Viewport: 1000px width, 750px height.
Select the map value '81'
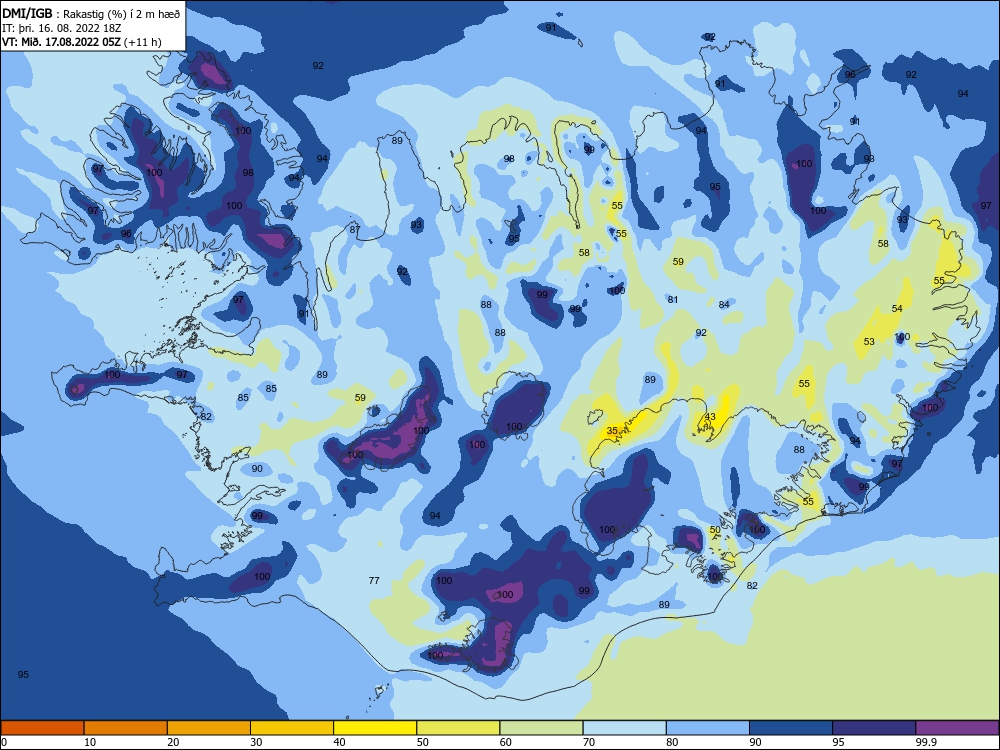673,300
